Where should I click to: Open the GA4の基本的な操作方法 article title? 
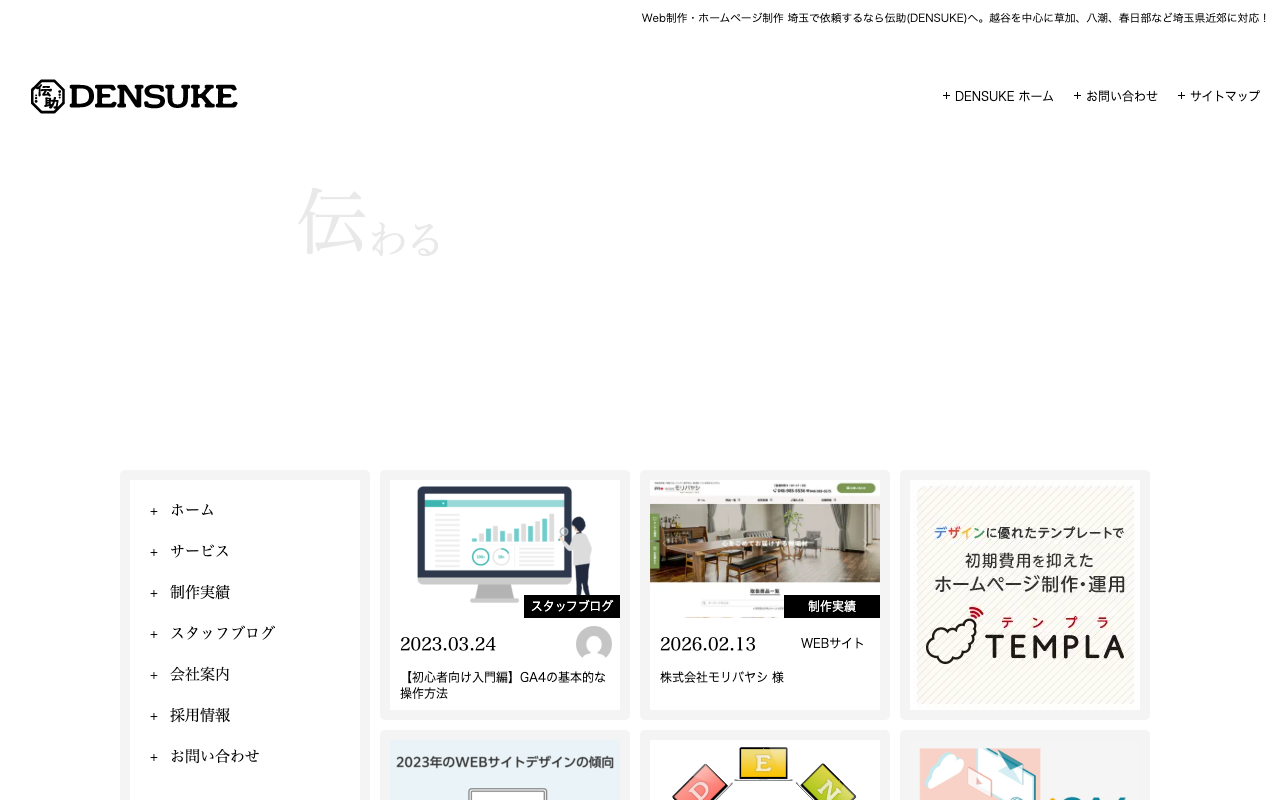[503, 685]
